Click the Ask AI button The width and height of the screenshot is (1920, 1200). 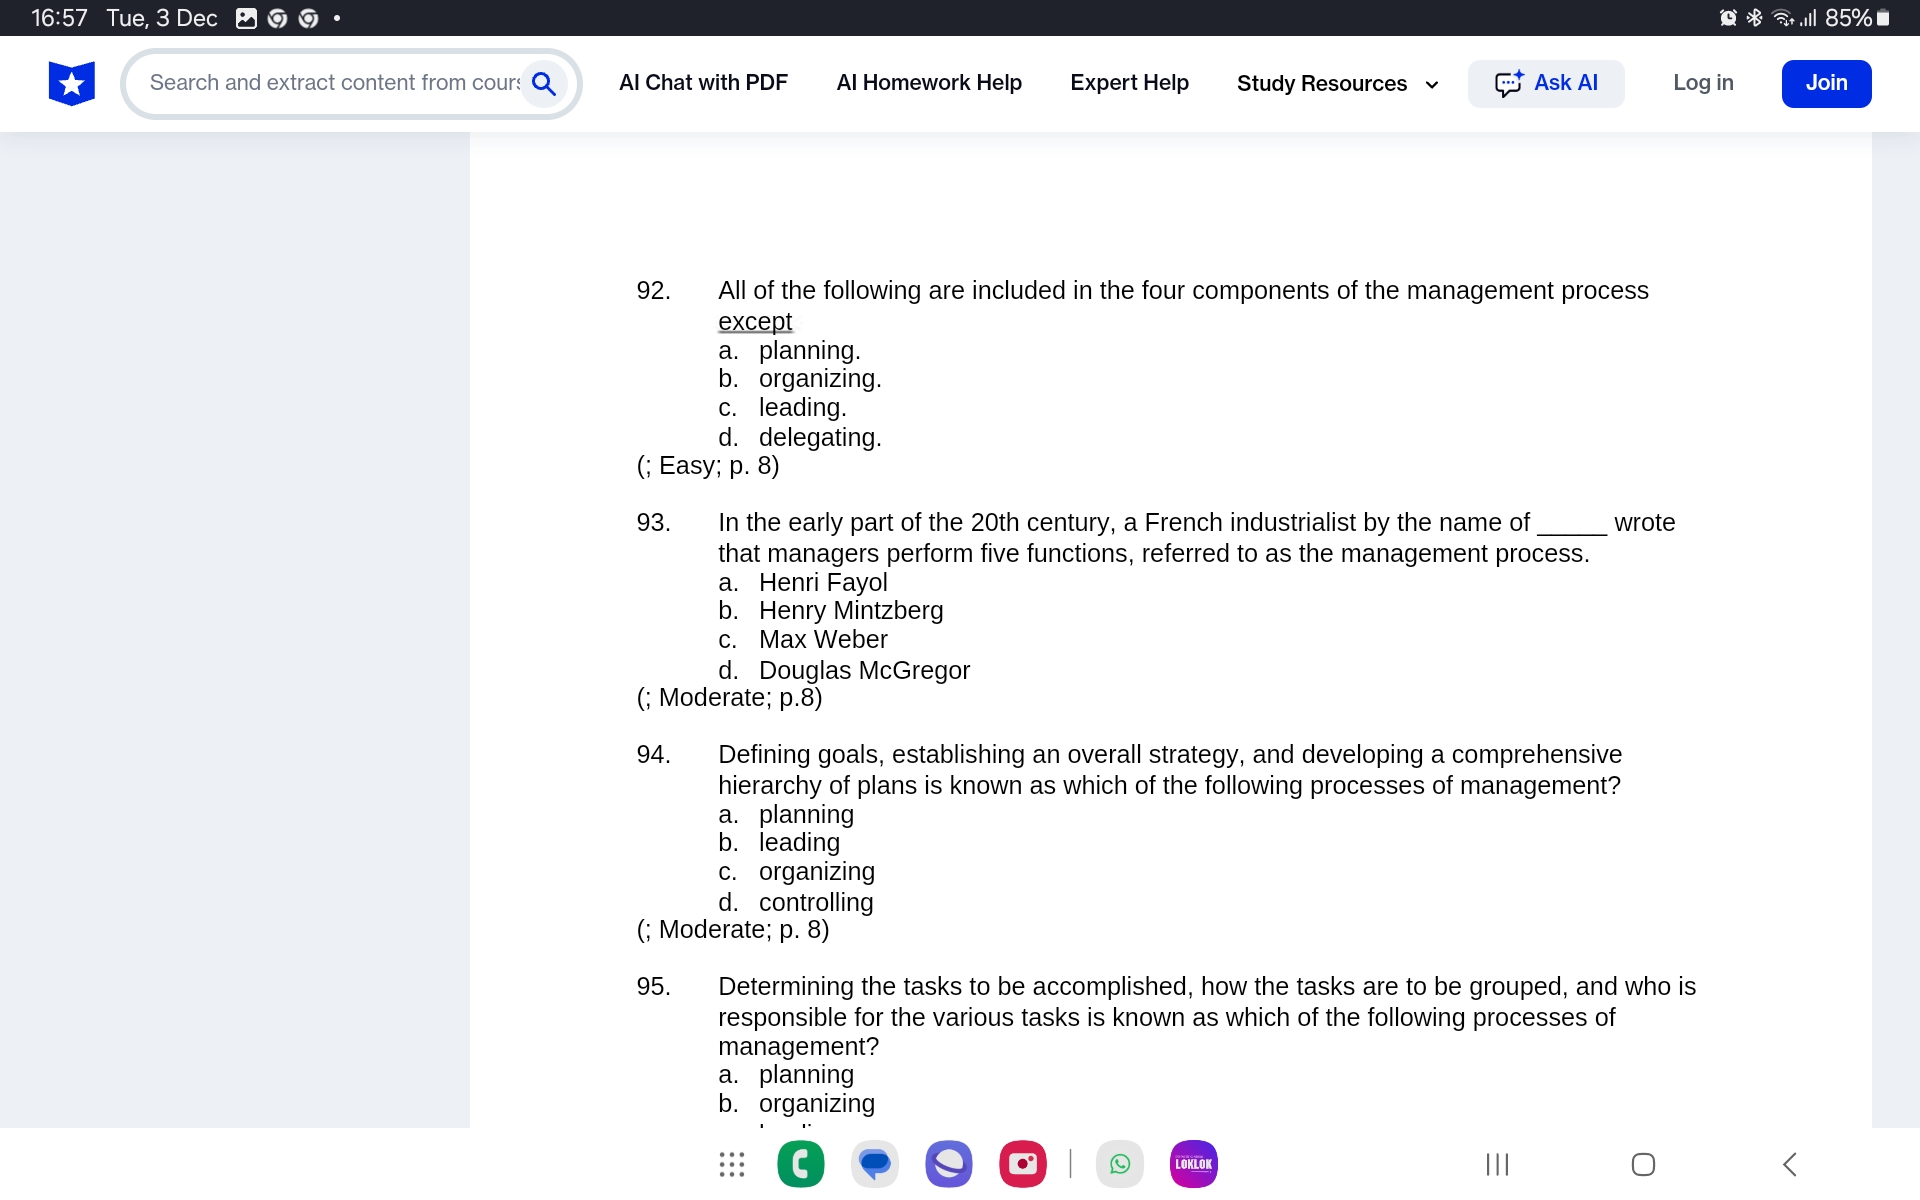tap(1545, 83)
